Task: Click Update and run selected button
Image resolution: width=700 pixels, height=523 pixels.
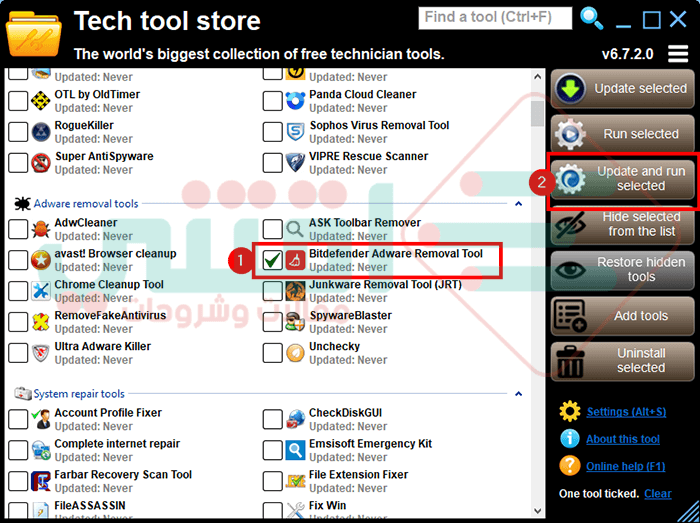Action: pyautogui.click(x=622, y=179)
